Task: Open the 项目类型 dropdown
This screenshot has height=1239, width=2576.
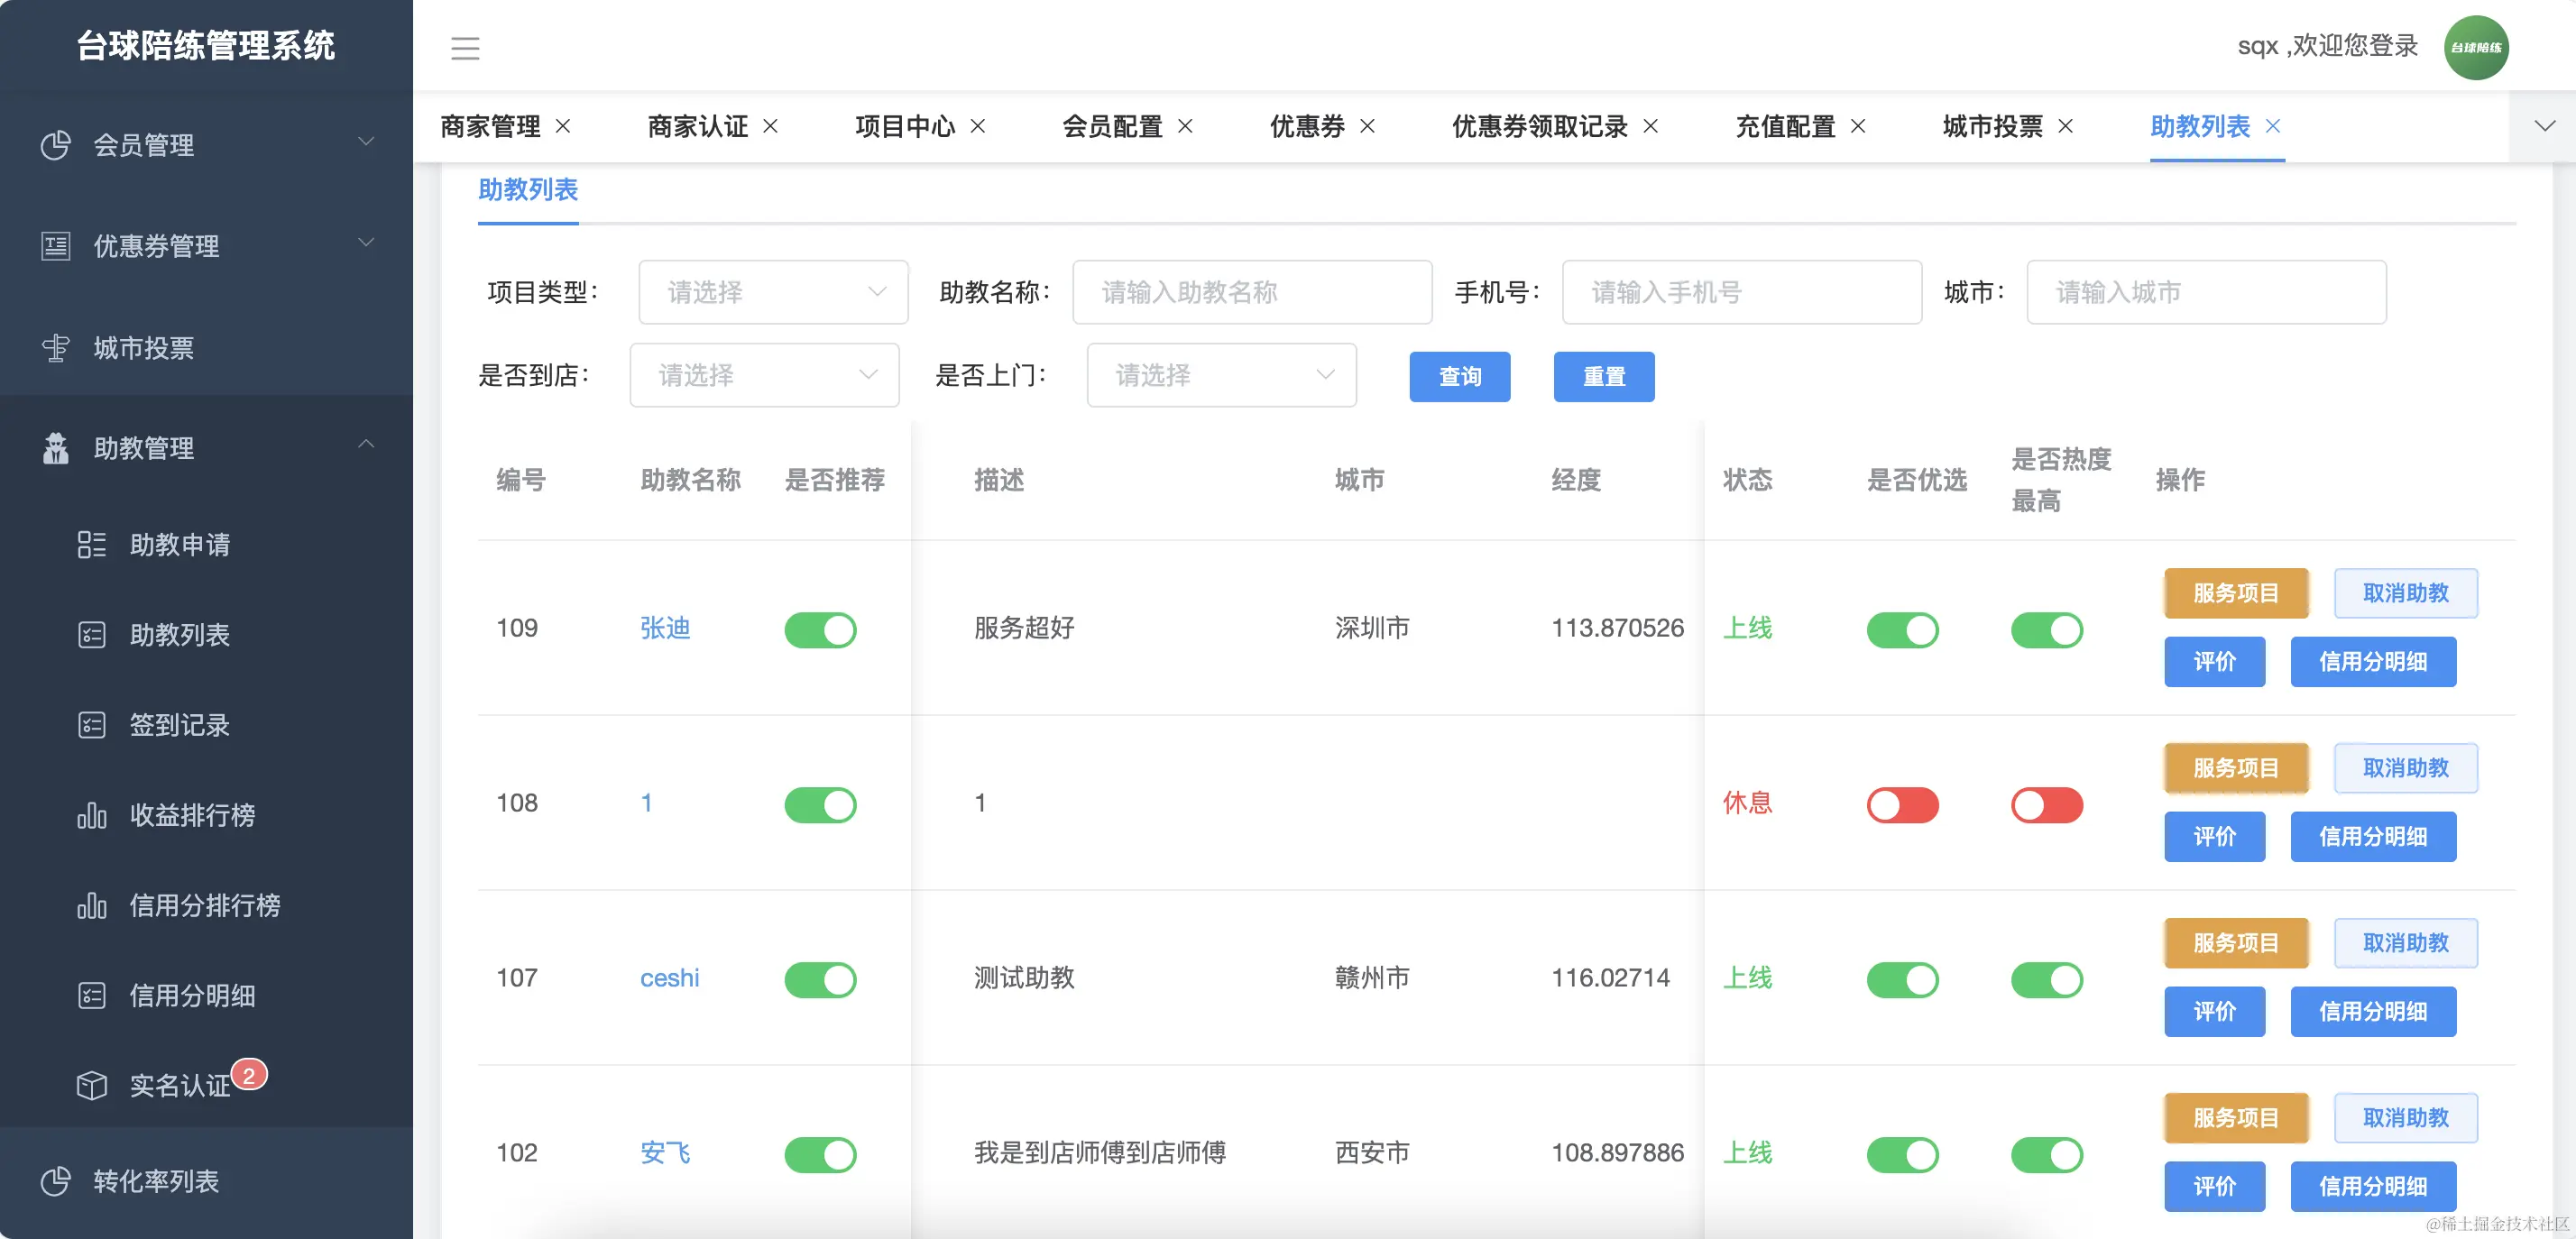Action: pyautogui.click(x=773, y=292)
